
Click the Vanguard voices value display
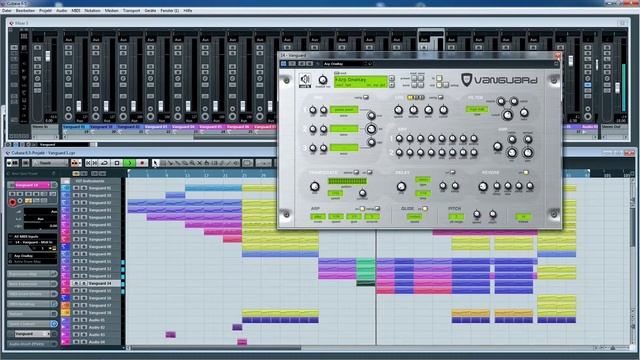523,217
